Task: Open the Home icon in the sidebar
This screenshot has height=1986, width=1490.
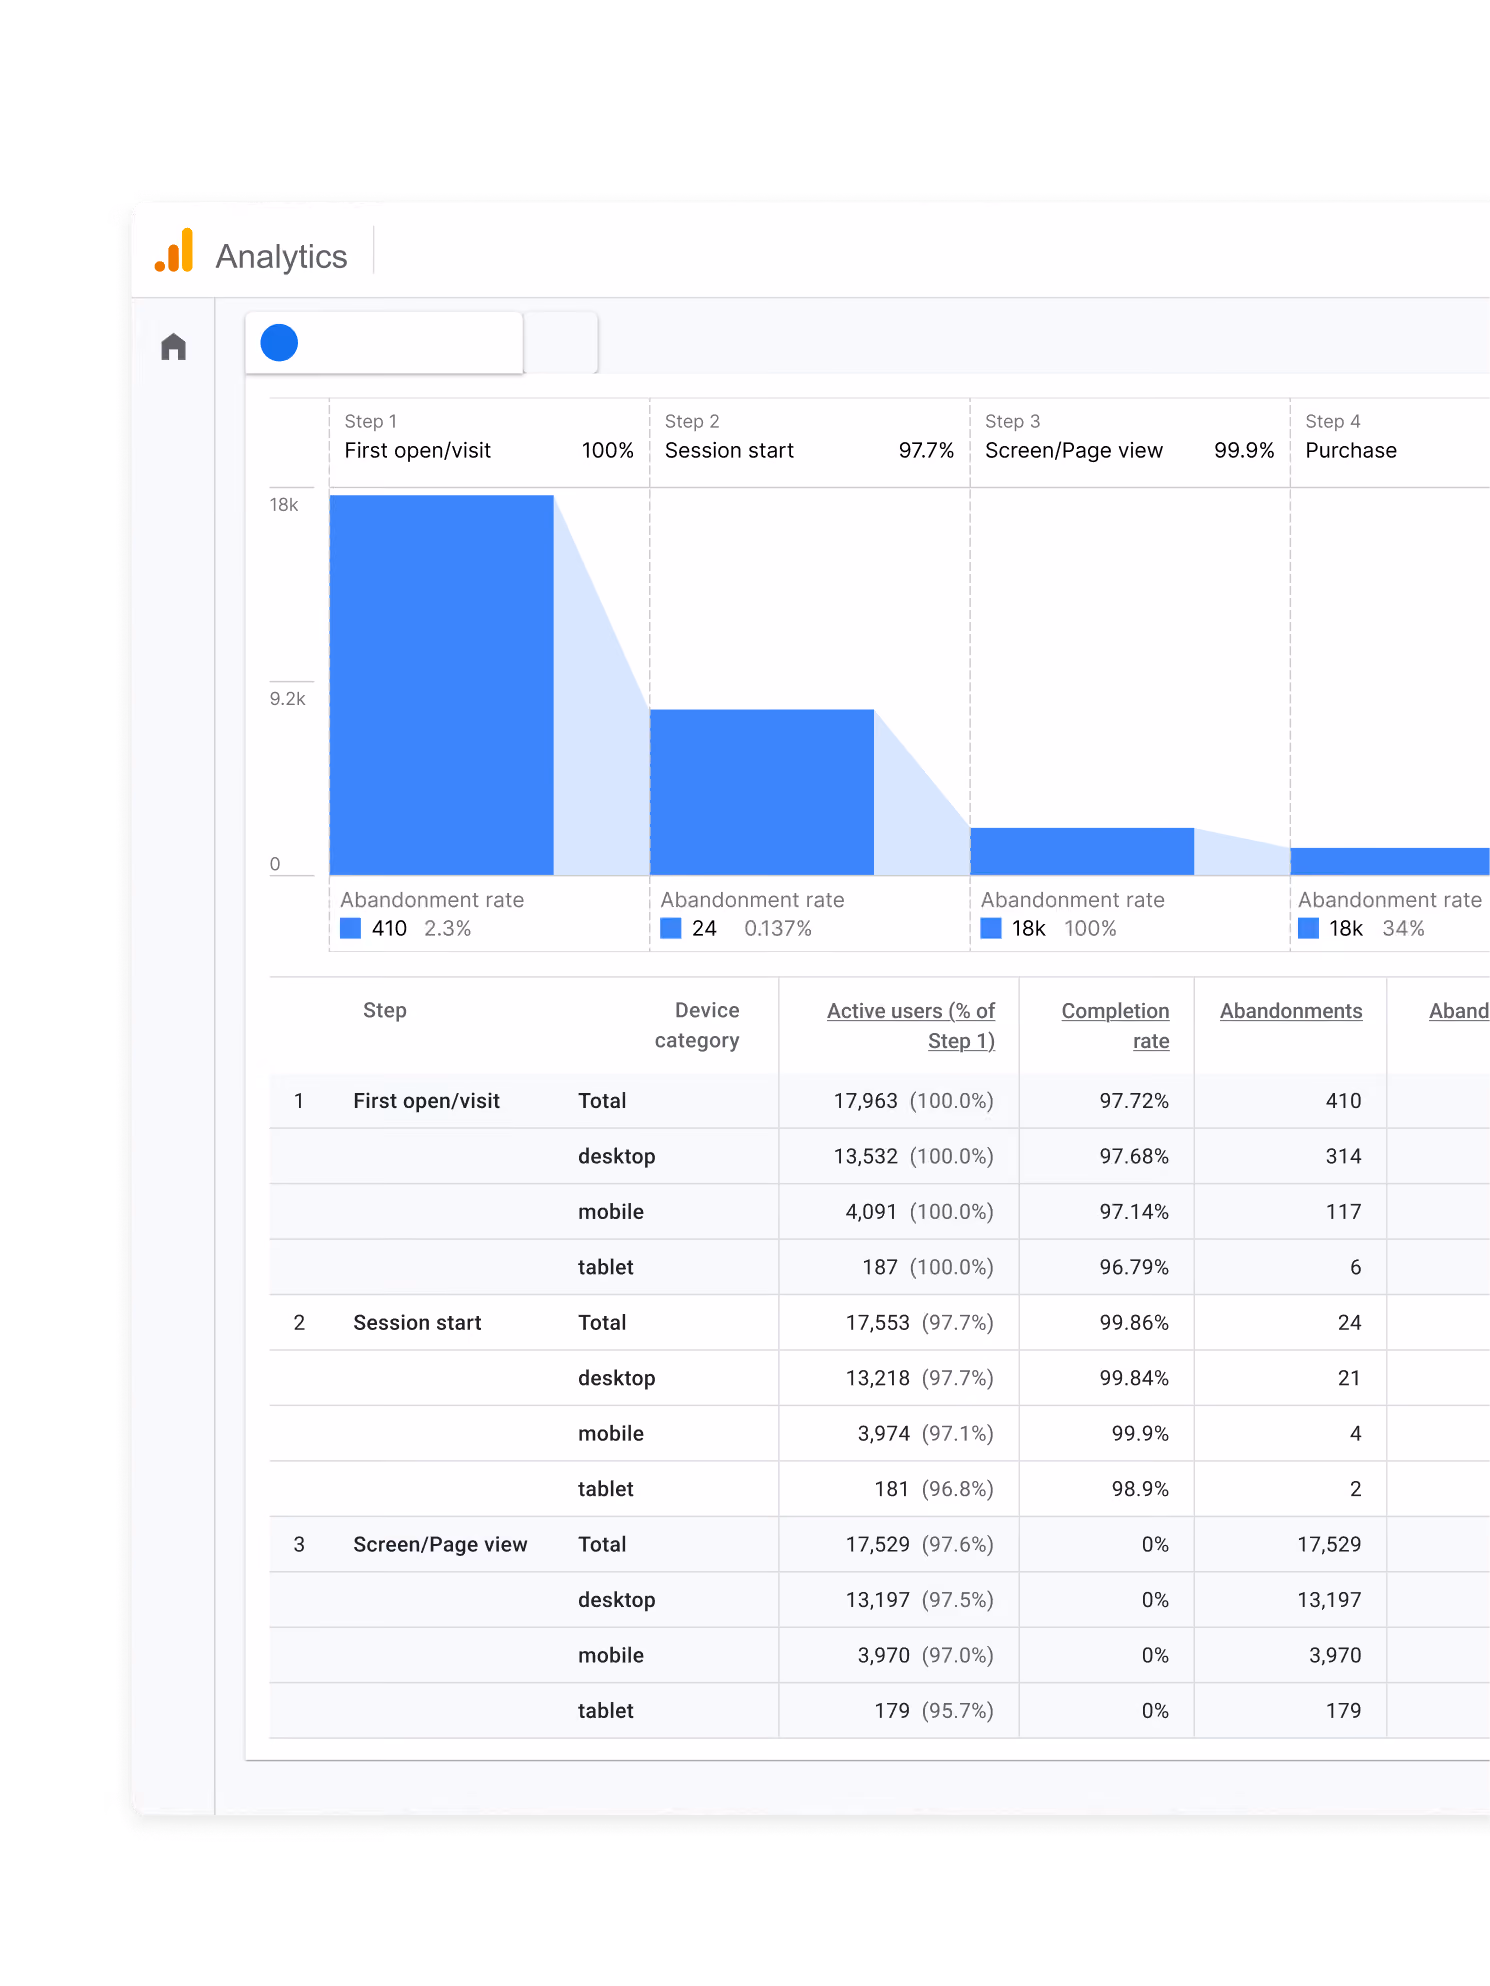Action: coord(174,347)
